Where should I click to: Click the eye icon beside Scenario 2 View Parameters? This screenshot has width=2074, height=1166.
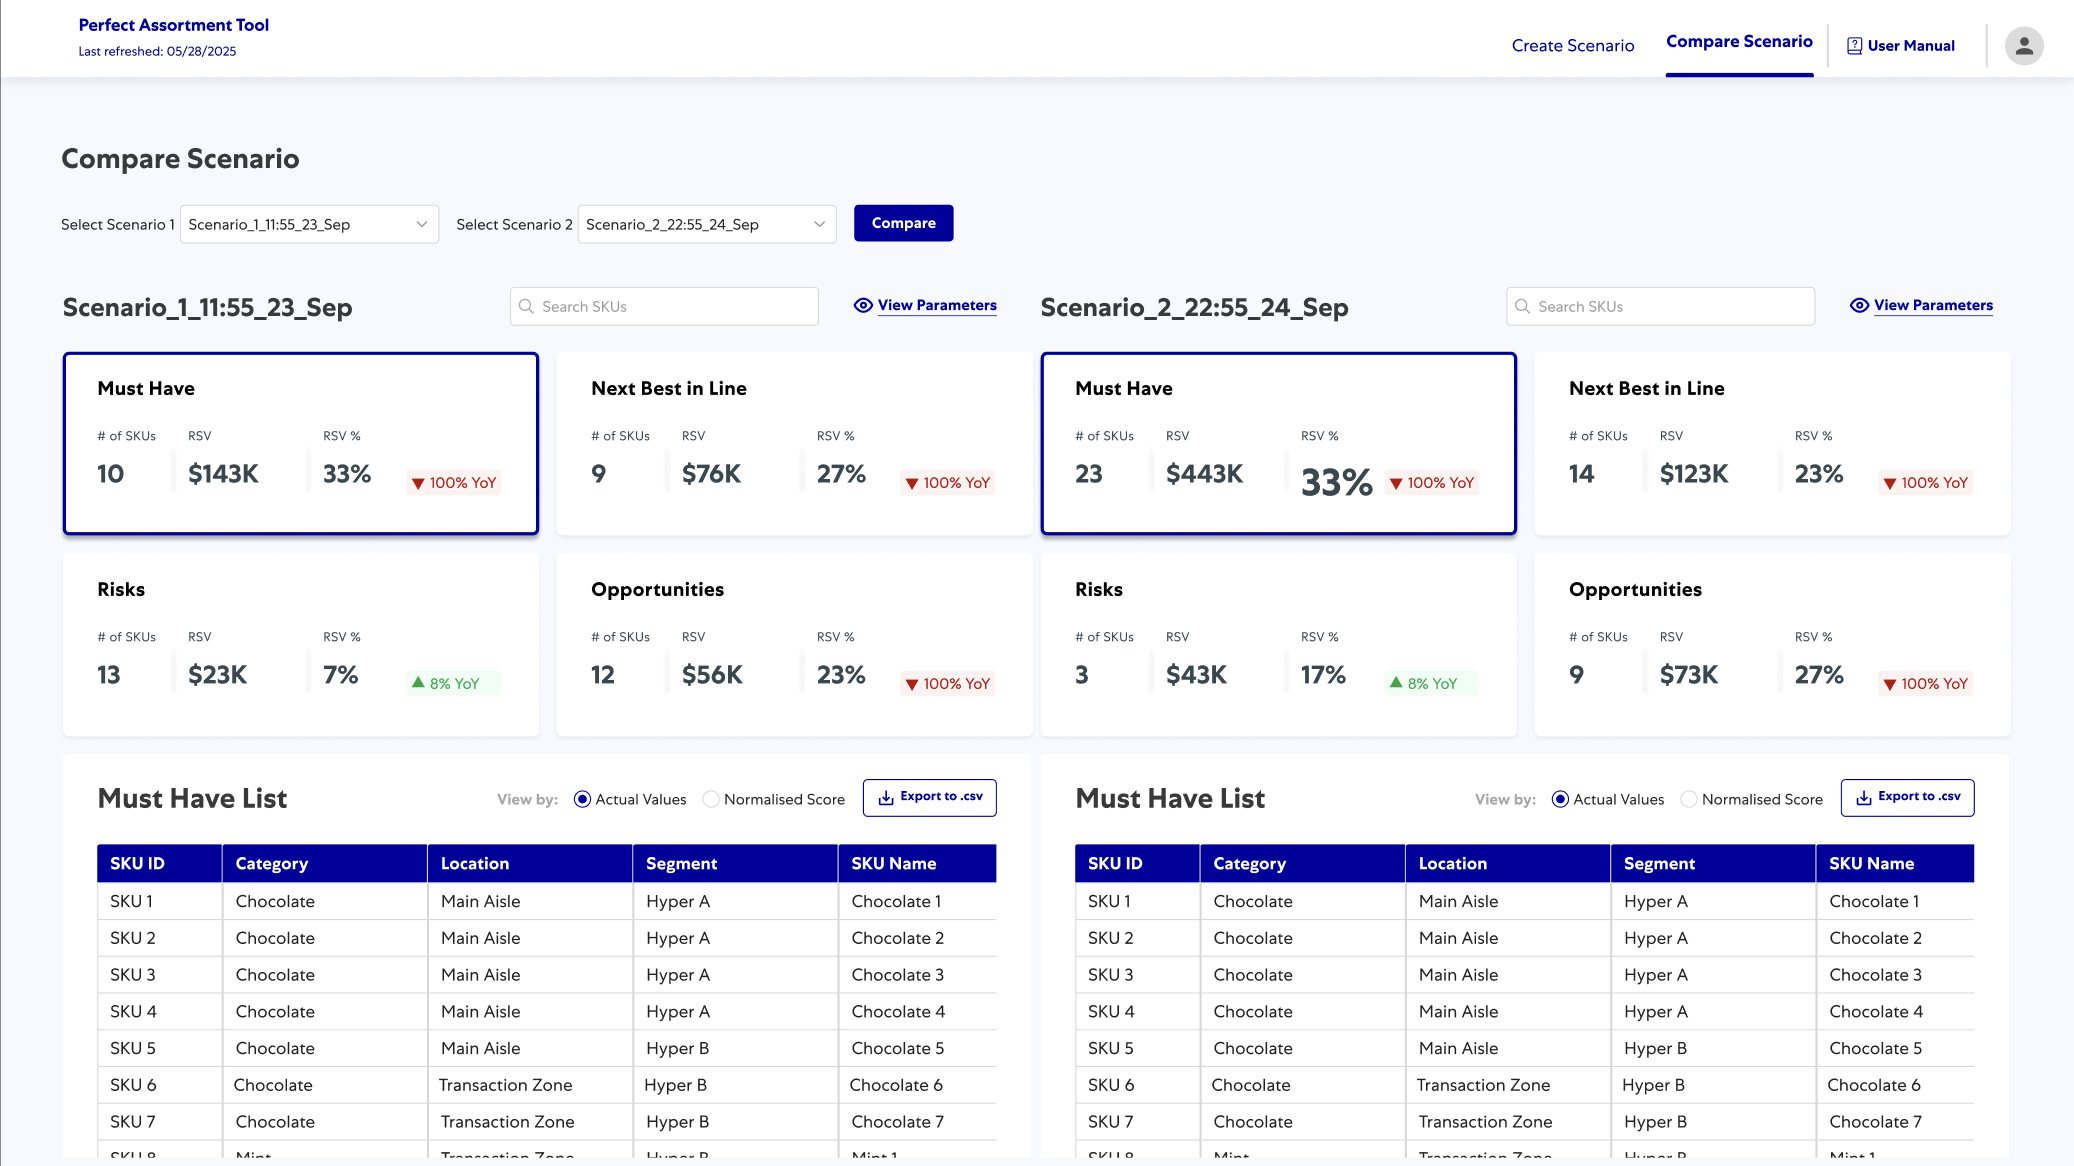(1859, 306)
